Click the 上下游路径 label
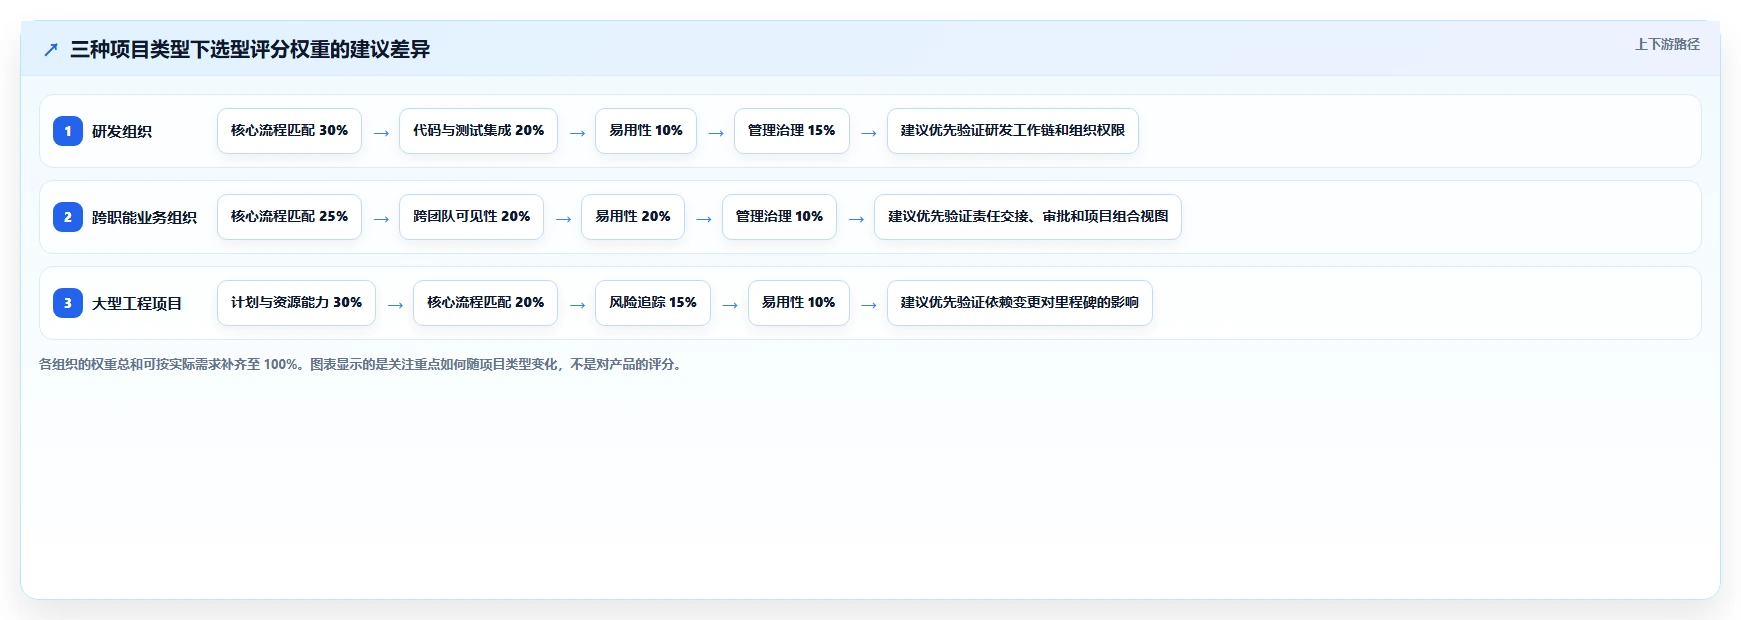The image size is (1741, 620). [1667, 44]
